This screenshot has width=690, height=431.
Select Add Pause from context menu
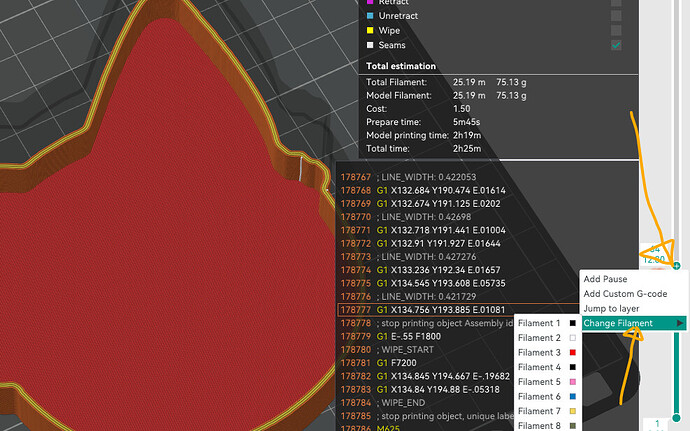click(605, 279)
